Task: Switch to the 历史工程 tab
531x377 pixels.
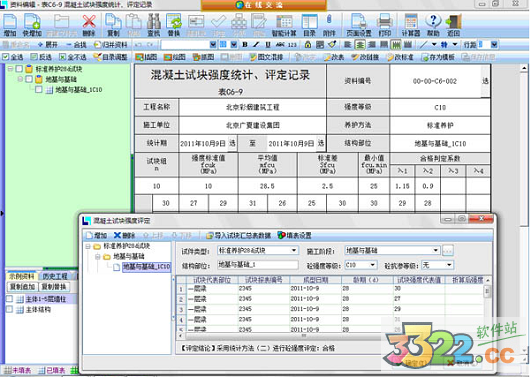Action: click(x=55, y=276)
